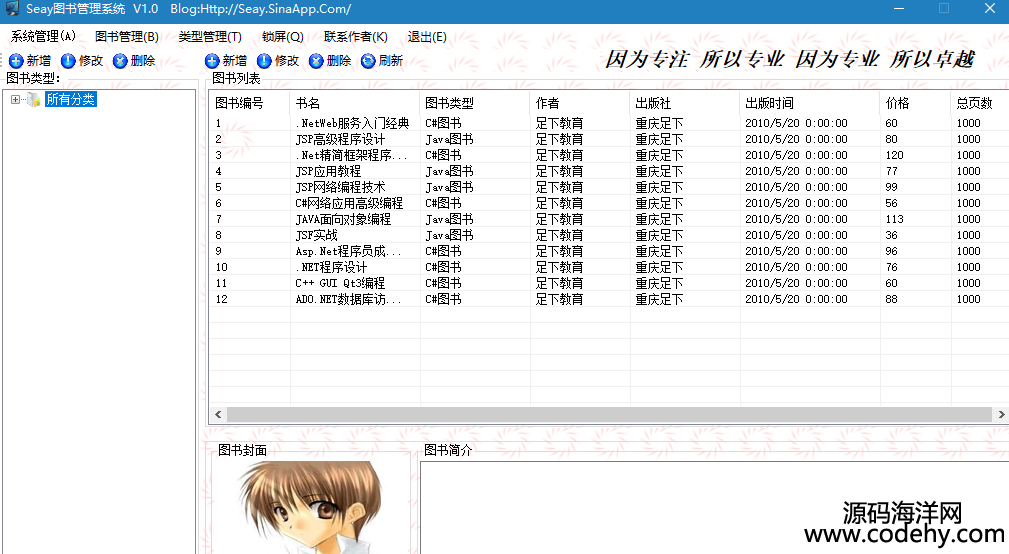Sort by 出版社 column header
This screenshot has width=1009, height=554.
pyautogui.click(x=685, y=103)
